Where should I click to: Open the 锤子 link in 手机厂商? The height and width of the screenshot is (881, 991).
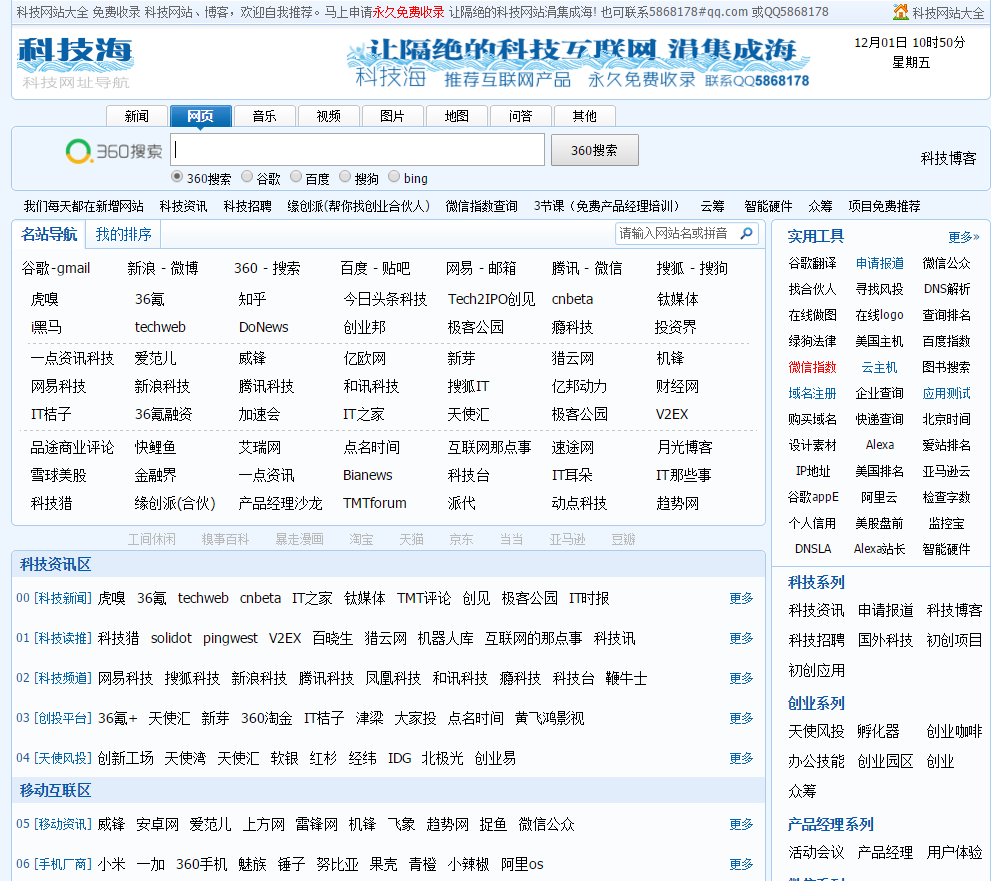point(291,864)
